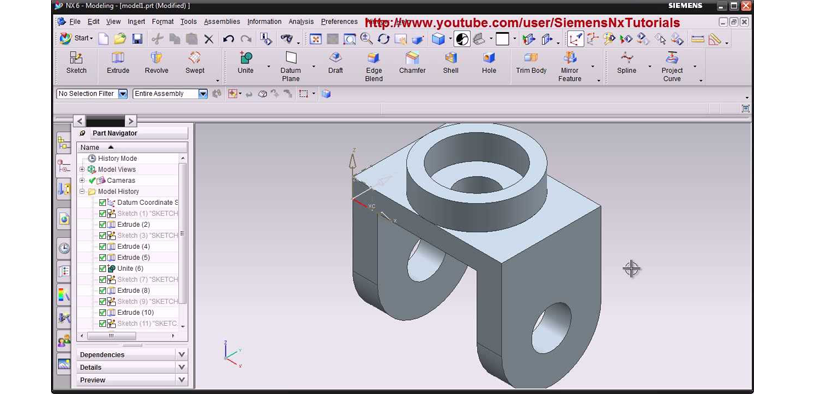Toggle the Extrude (5) checkbox

[102, 258]
